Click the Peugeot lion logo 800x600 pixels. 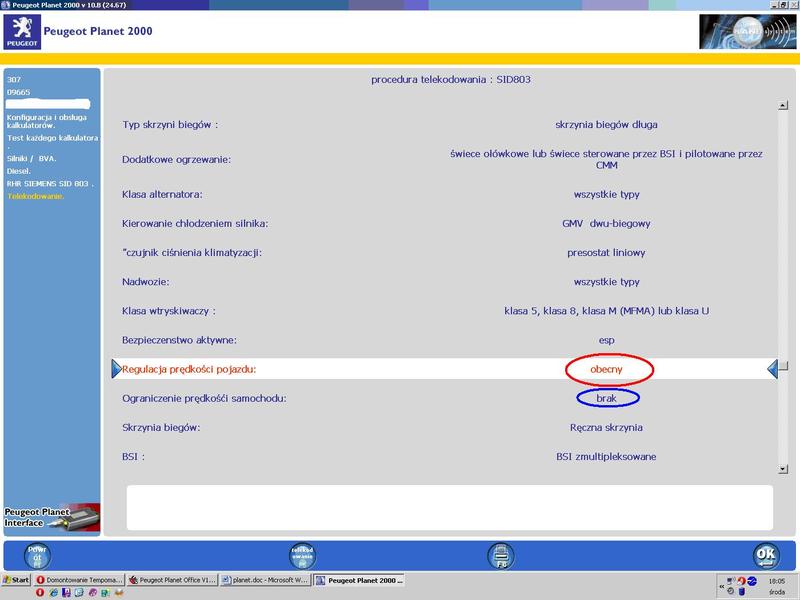23,31
